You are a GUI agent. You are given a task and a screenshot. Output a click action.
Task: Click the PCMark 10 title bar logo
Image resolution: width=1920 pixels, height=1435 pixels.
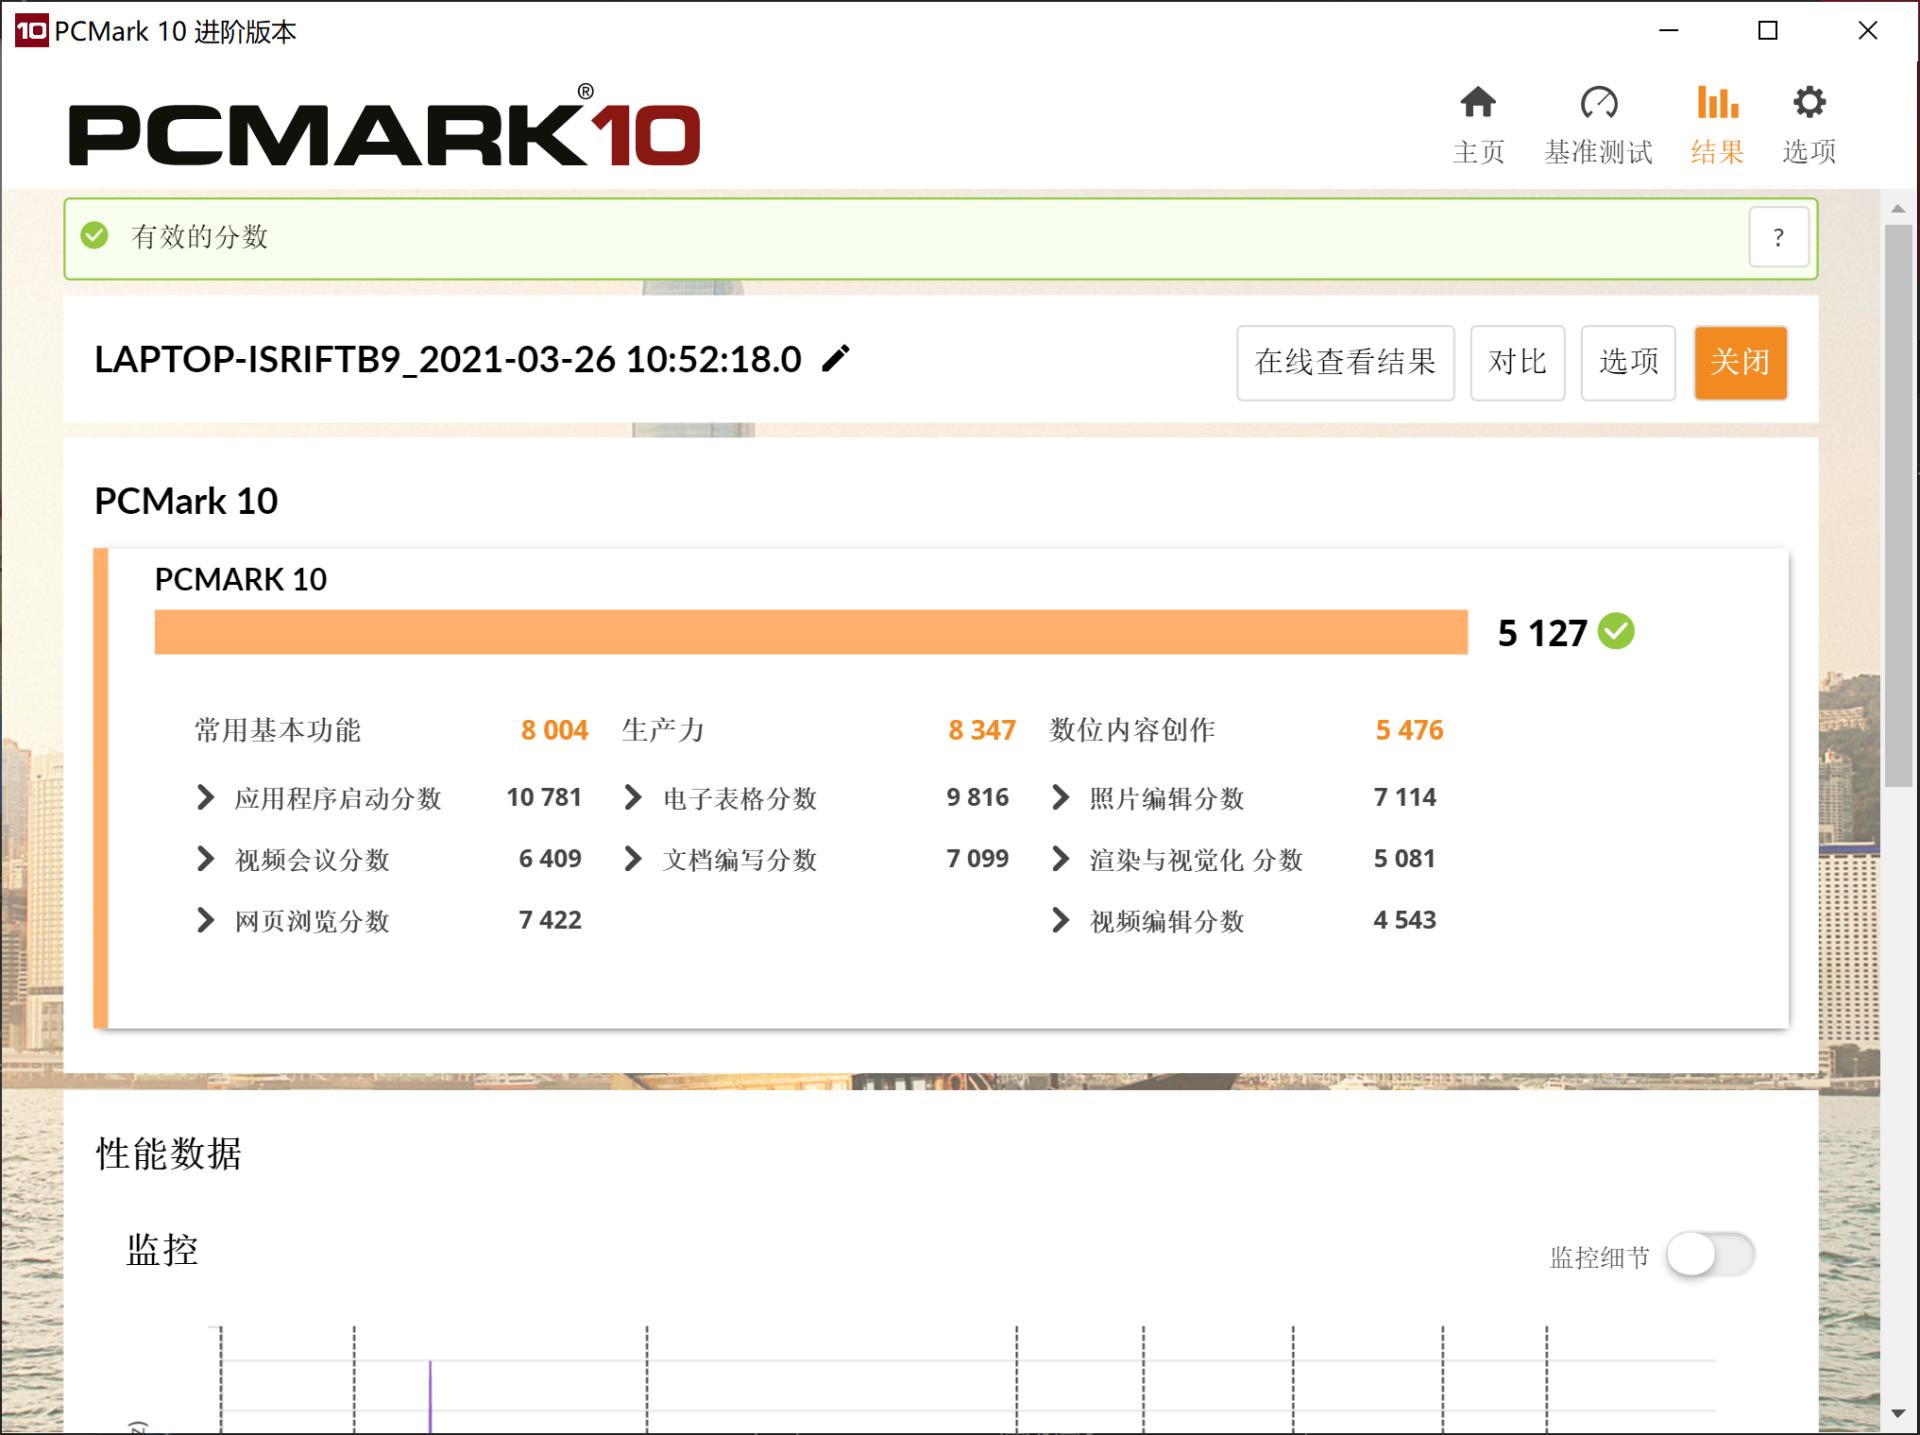(31, 31)
